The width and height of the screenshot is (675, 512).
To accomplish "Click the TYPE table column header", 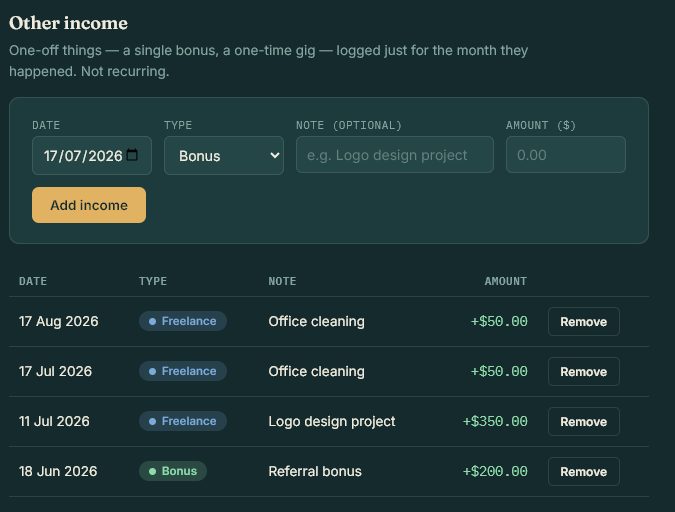I will pos(153,281).
